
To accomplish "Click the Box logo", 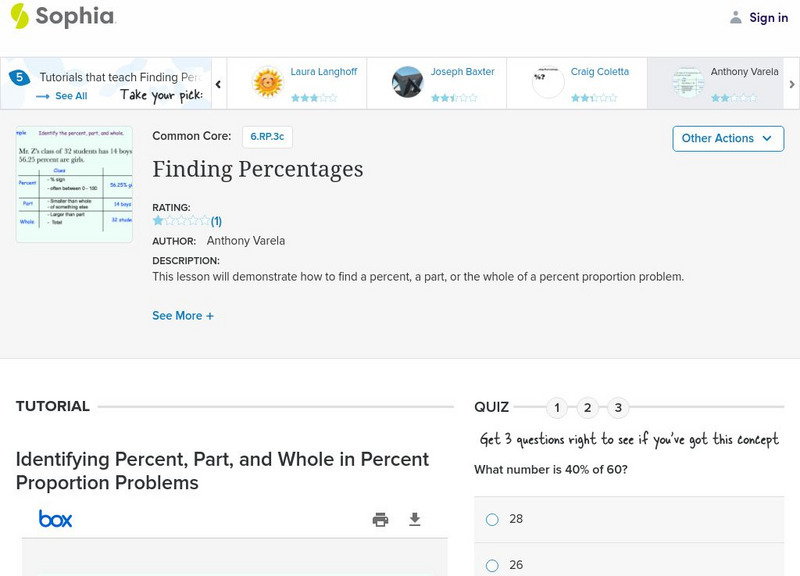I will (x=56, y=519).
